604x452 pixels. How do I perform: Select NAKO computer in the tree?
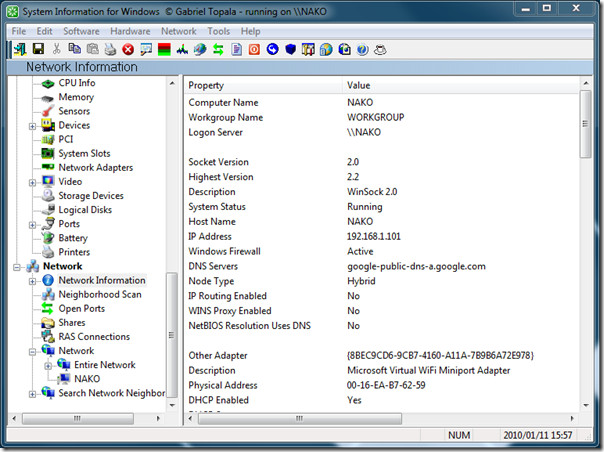point(87,379)
